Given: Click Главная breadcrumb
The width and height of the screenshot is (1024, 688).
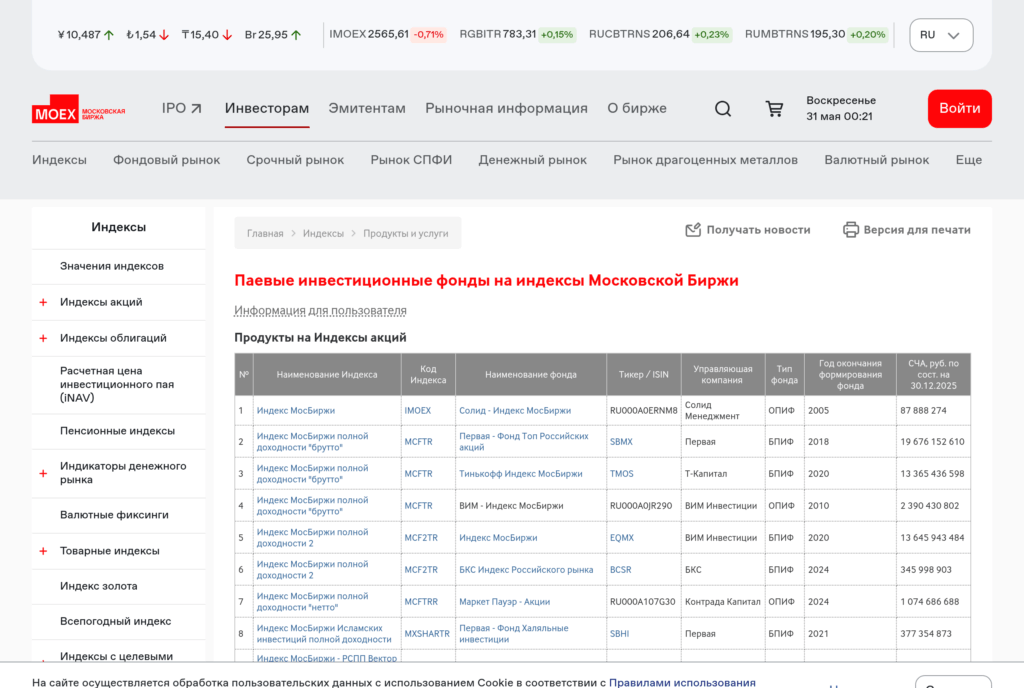Looking at the screenshot, I should point(265,234).
